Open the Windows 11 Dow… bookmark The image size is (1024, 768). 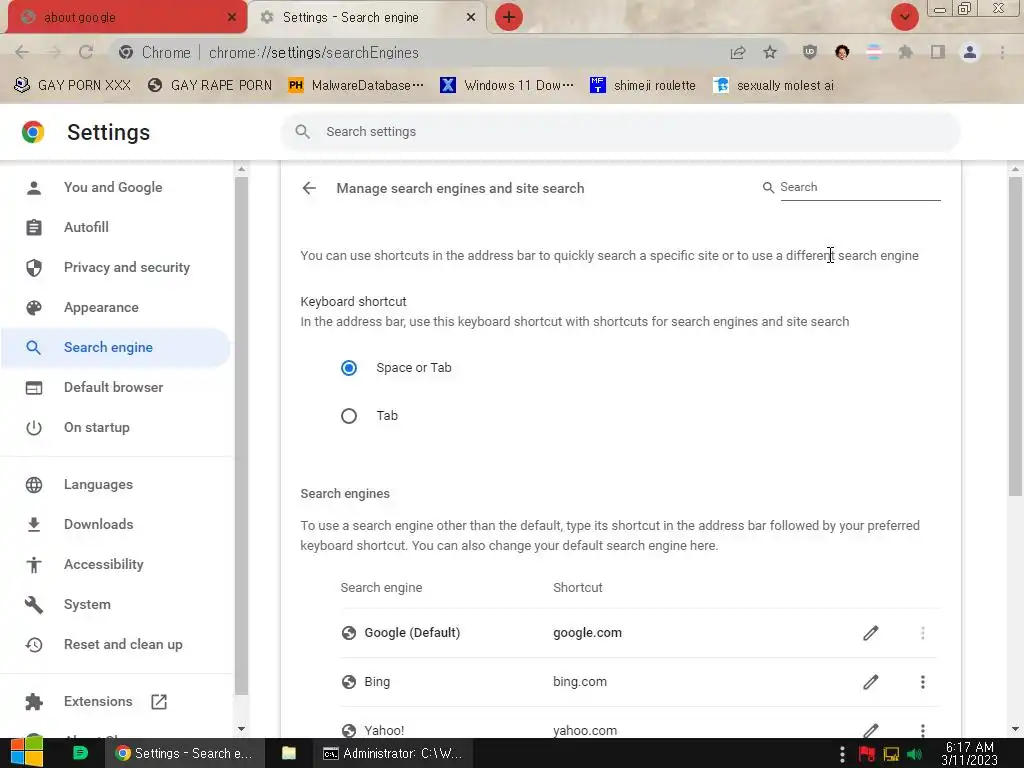[507, 85]
